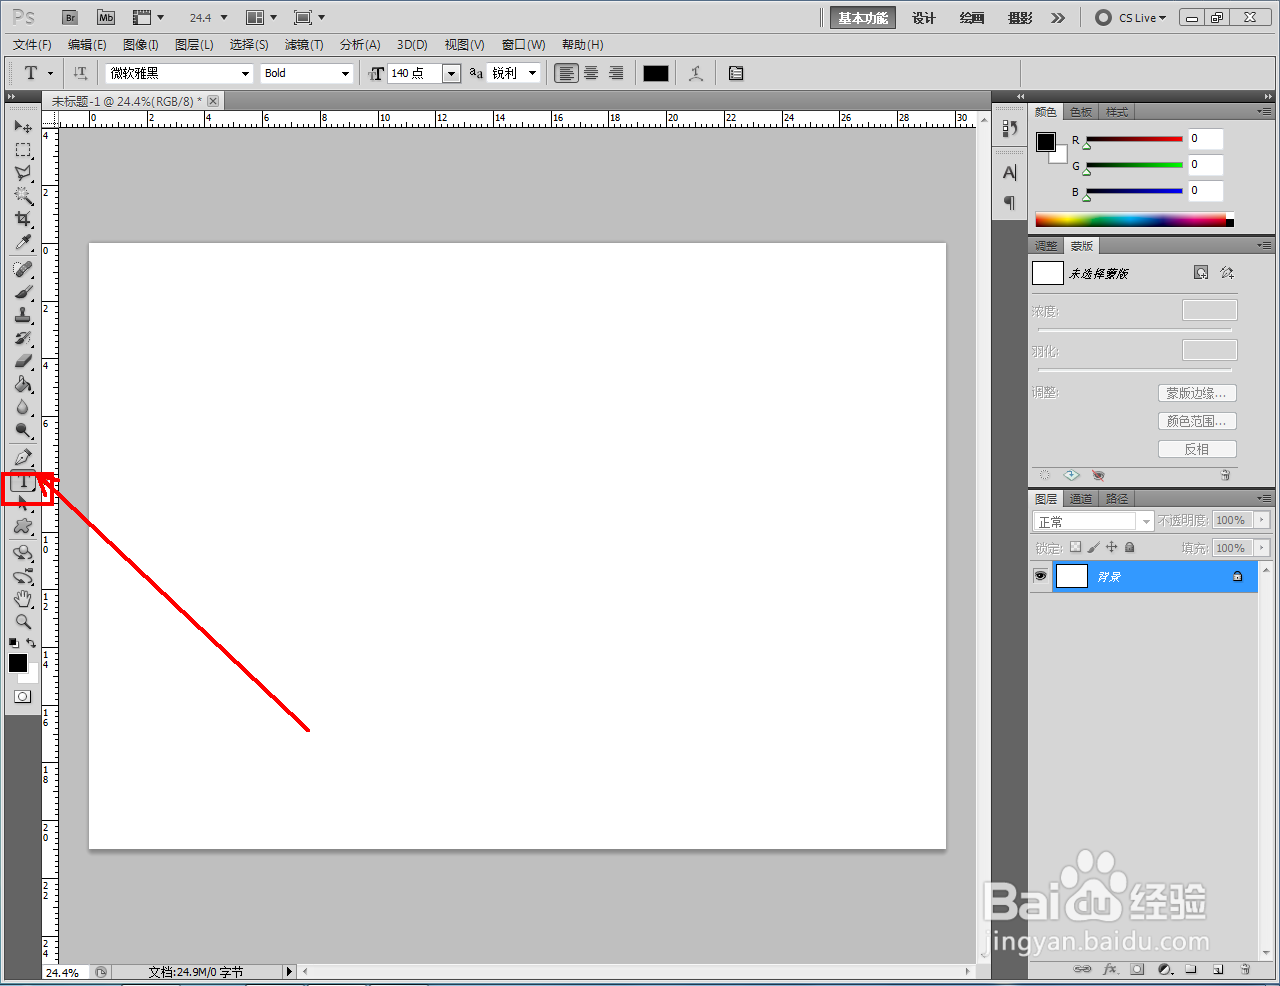Set center text alignment

click(x=591, y=73)
